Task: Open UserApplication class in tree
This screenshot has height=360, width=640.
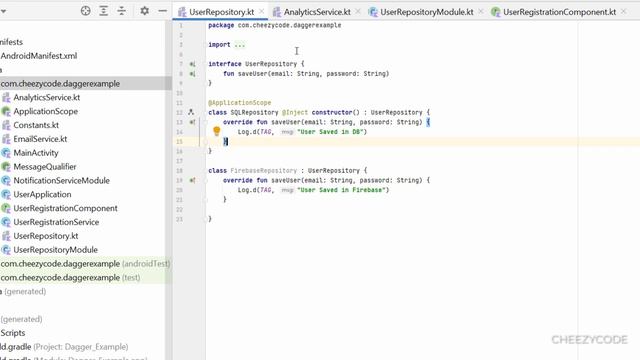Action: click(42, 195)
